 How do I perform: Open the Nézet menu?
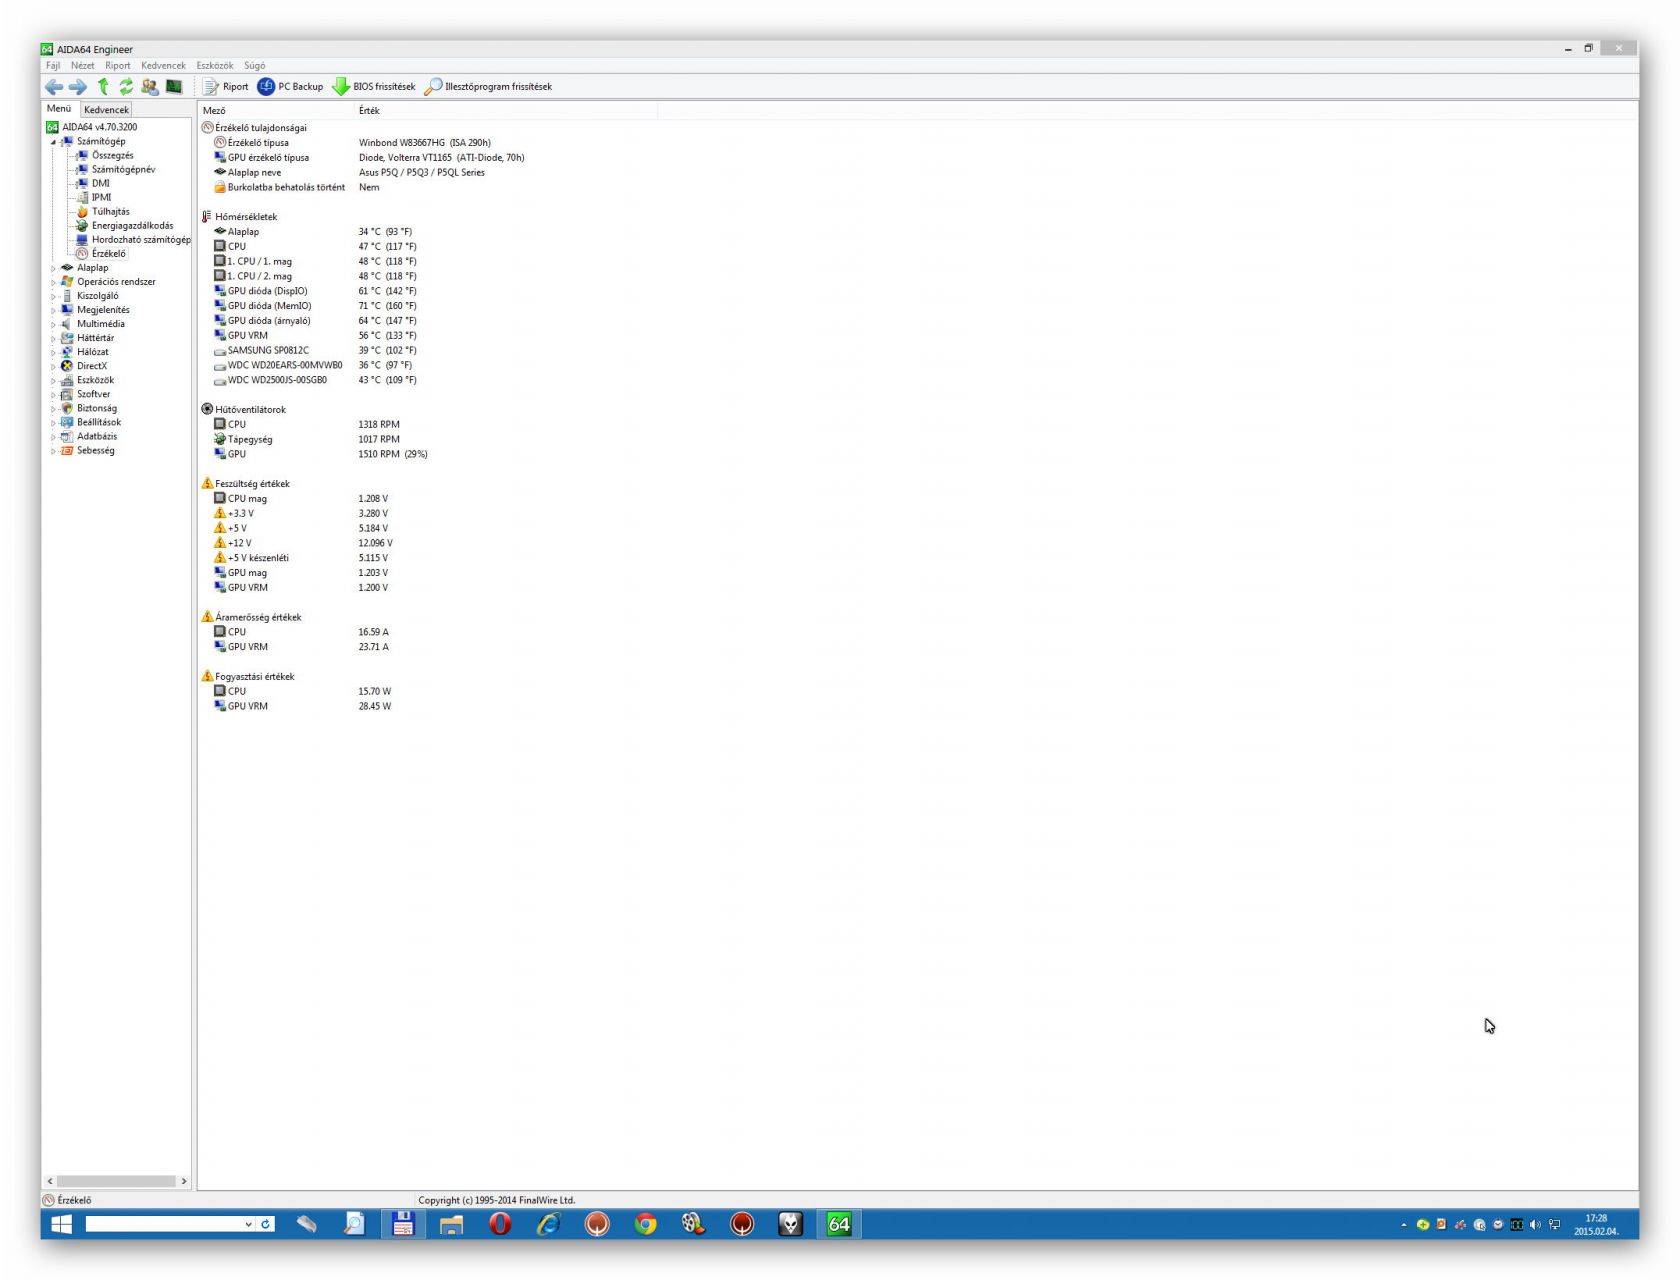tap(83, 66)
